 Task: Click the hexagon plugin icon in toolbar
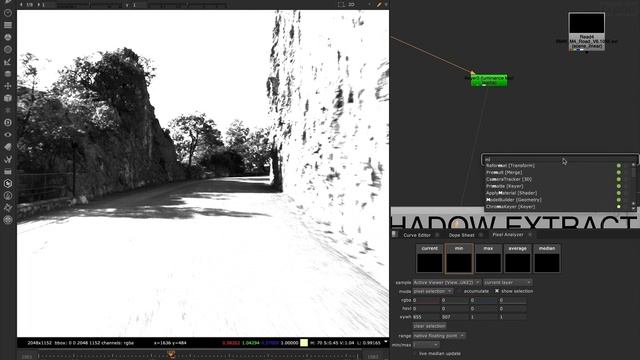pos(8,184)
